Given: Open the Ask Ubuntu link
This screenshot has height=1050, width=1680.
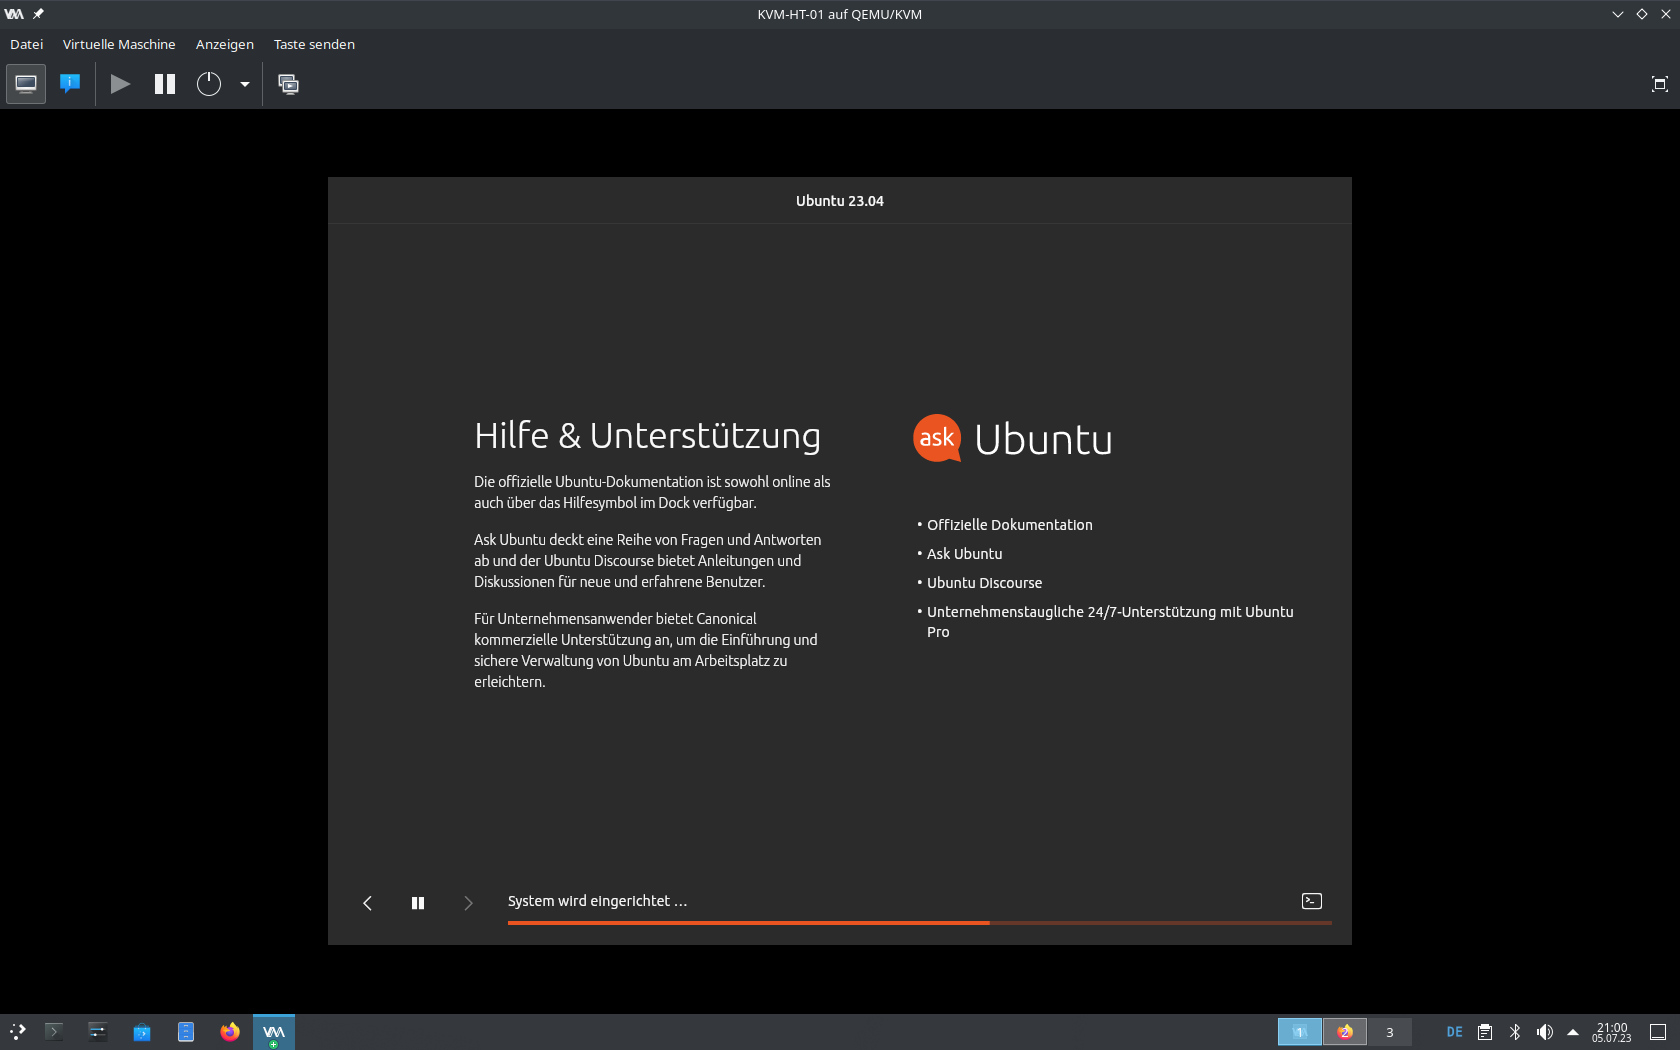Looking at the screenshot, I should [x=964, y=554].
